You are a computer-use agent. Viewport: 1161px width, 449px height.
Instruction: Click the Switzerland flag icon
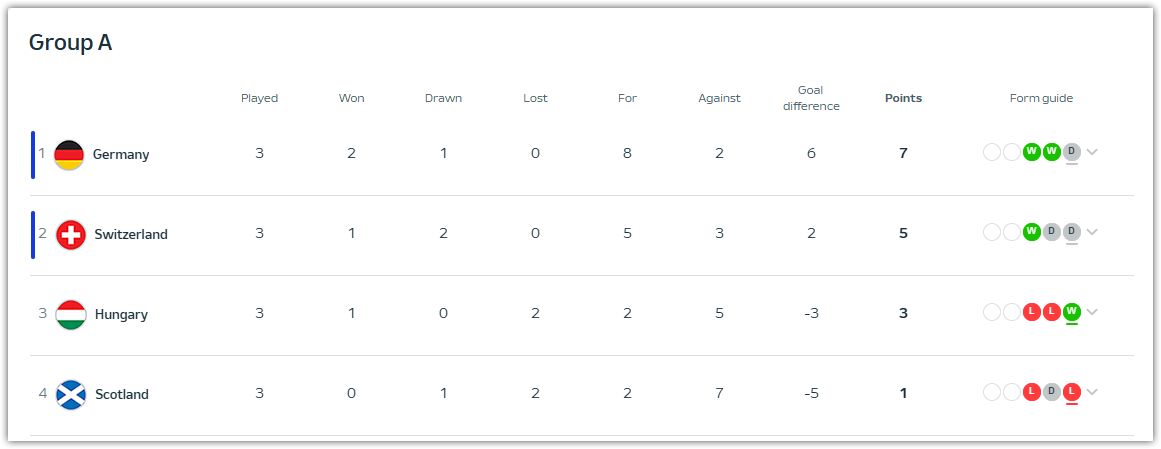click(71, 235)
